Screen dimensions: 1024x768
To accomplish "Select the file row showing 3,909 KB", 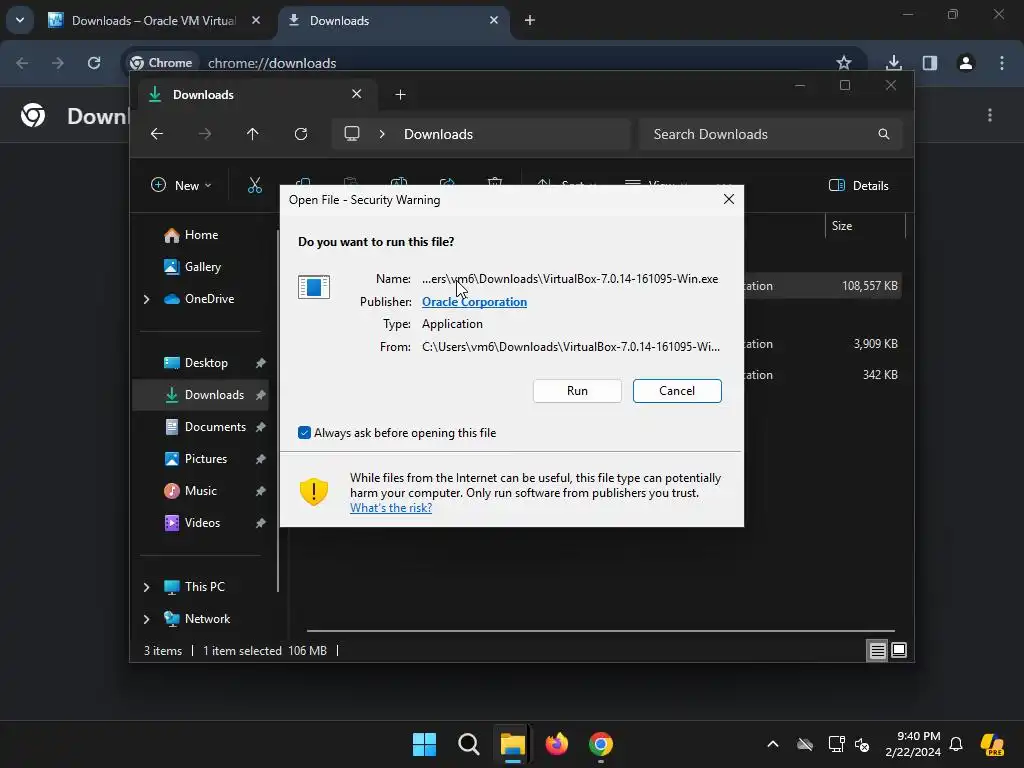I will (x=823, y=344).
